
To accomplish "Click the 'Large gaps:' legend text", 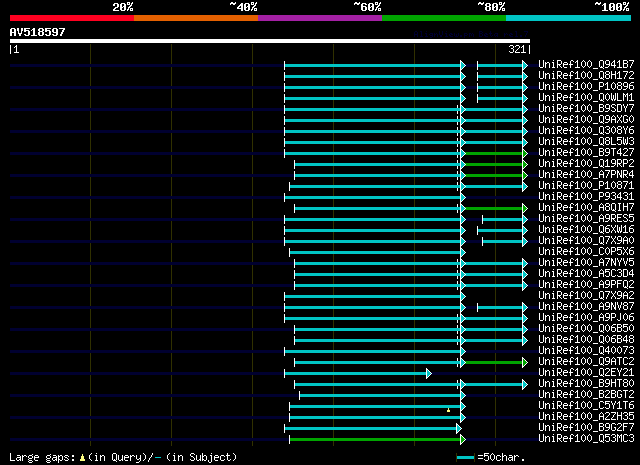I will 42,457.
